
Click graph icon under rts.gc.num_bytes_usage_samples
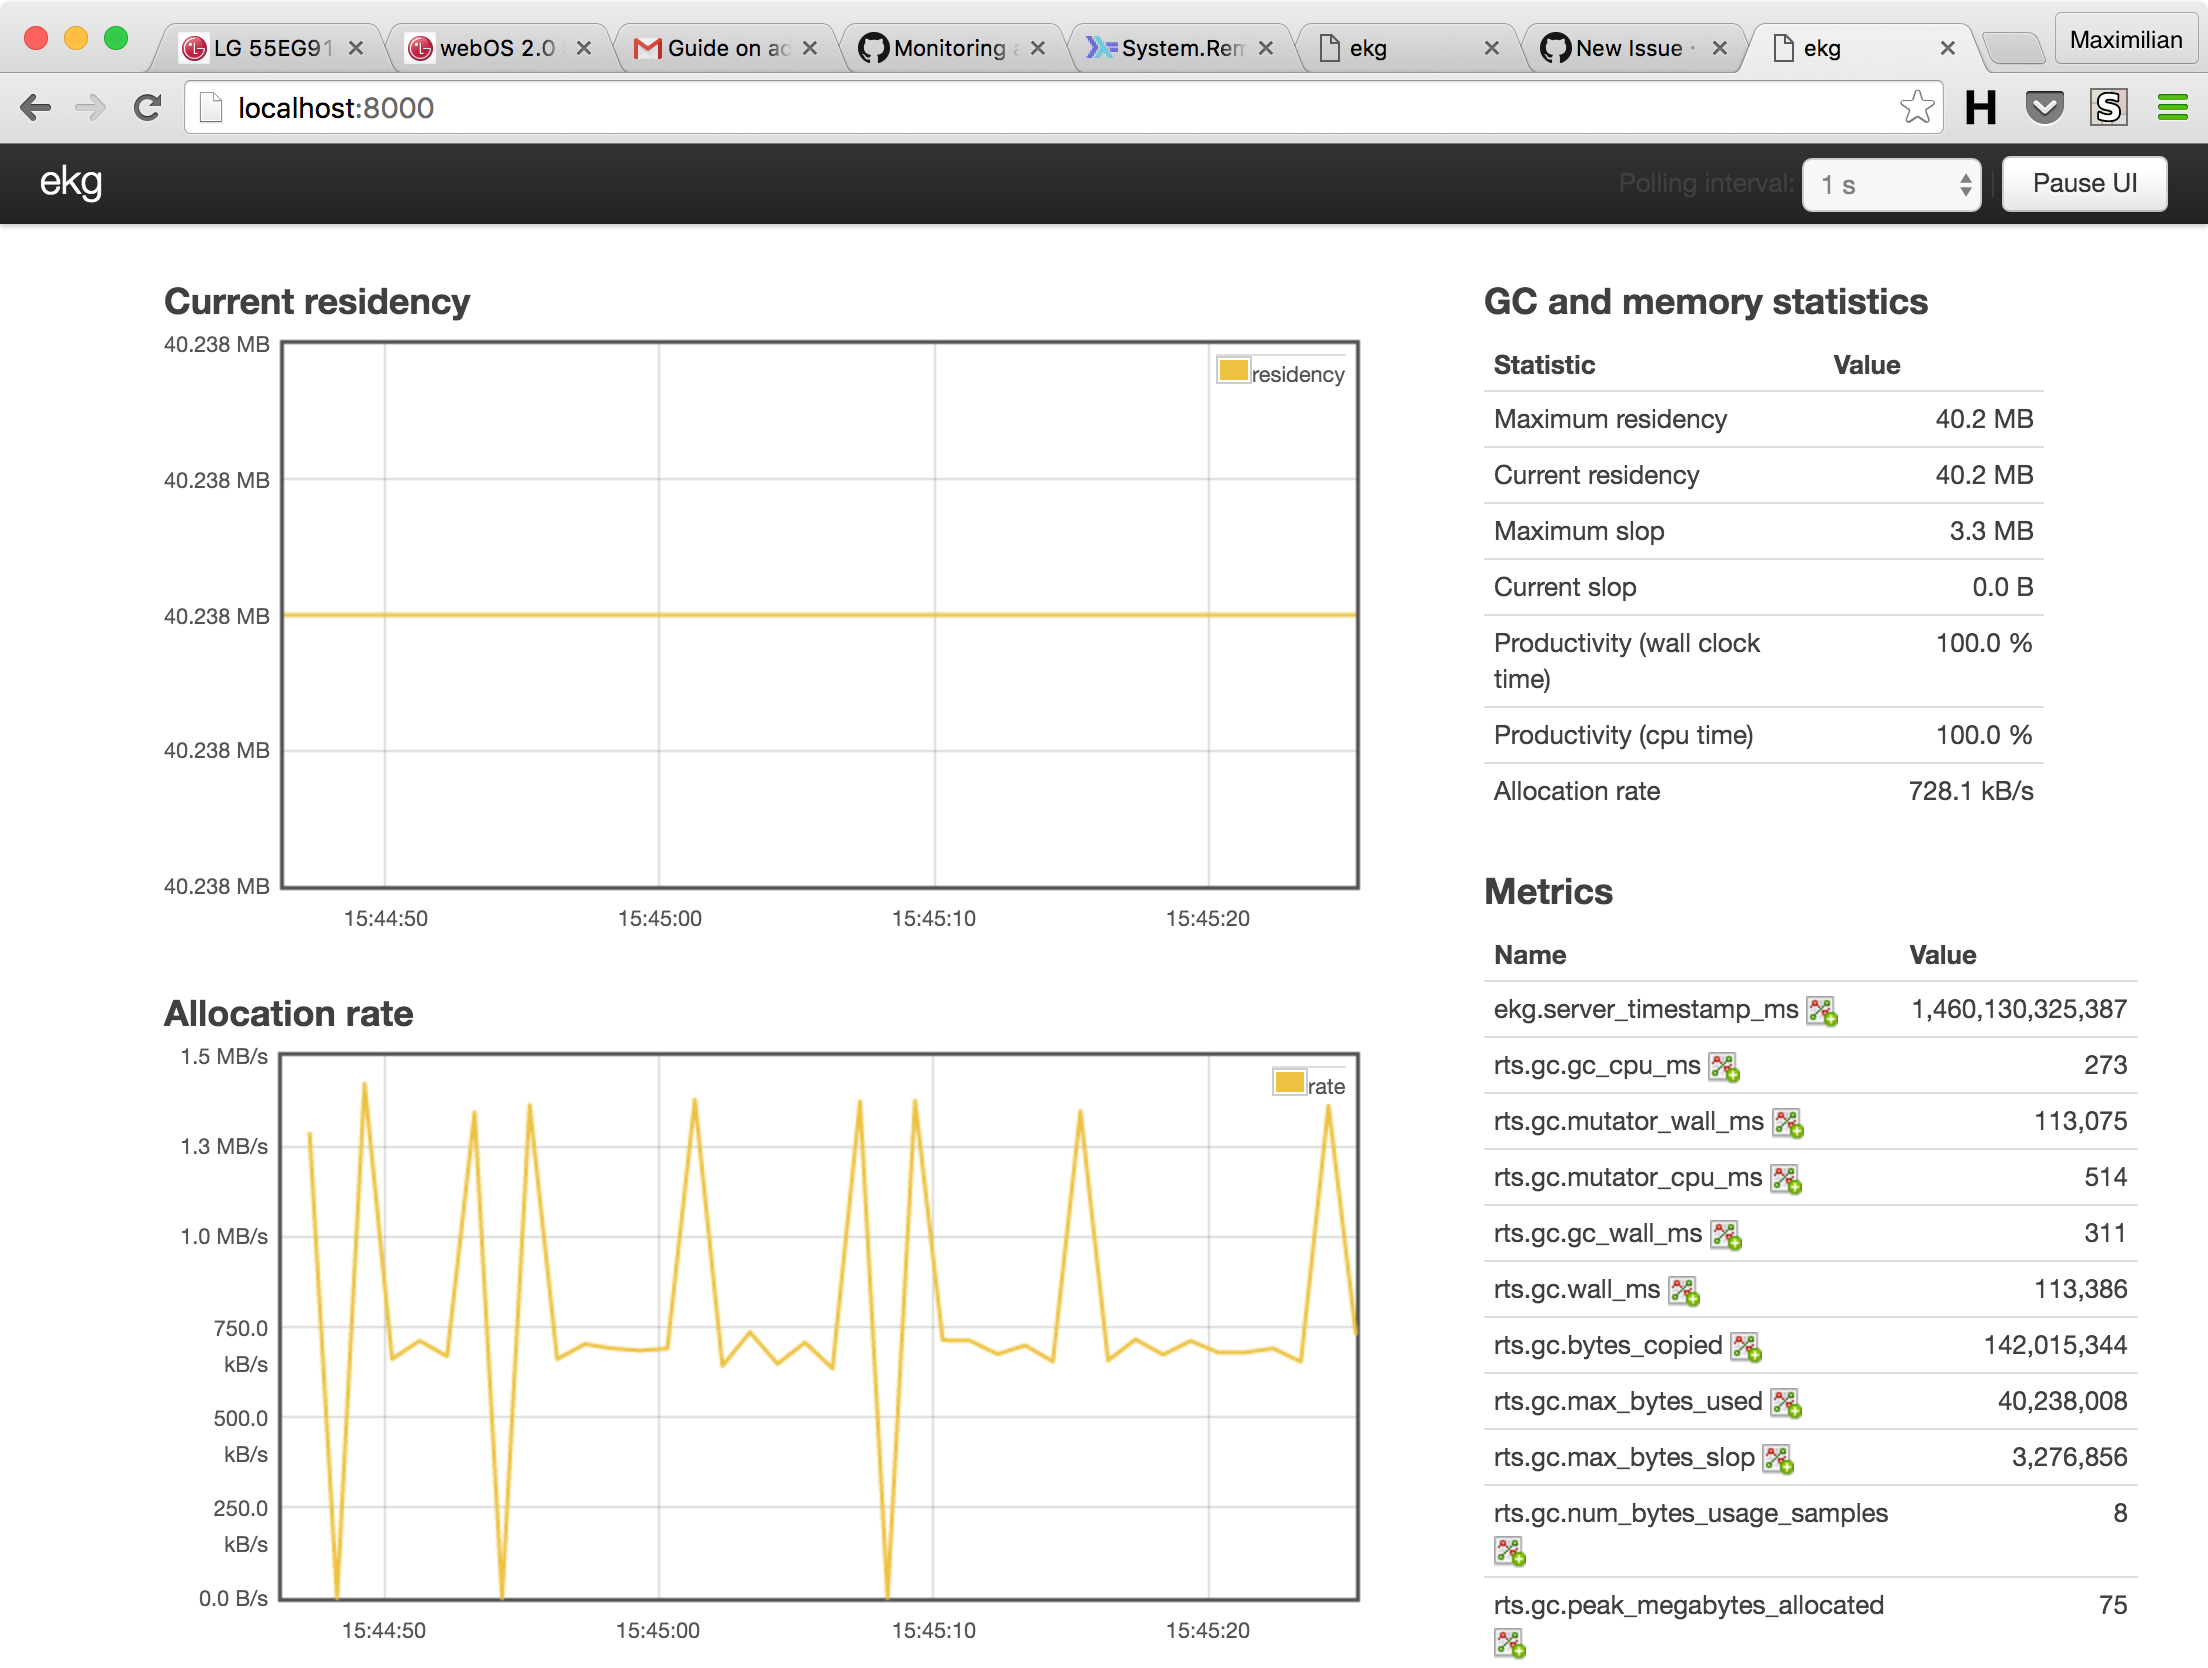[x=1509, y=1551]
